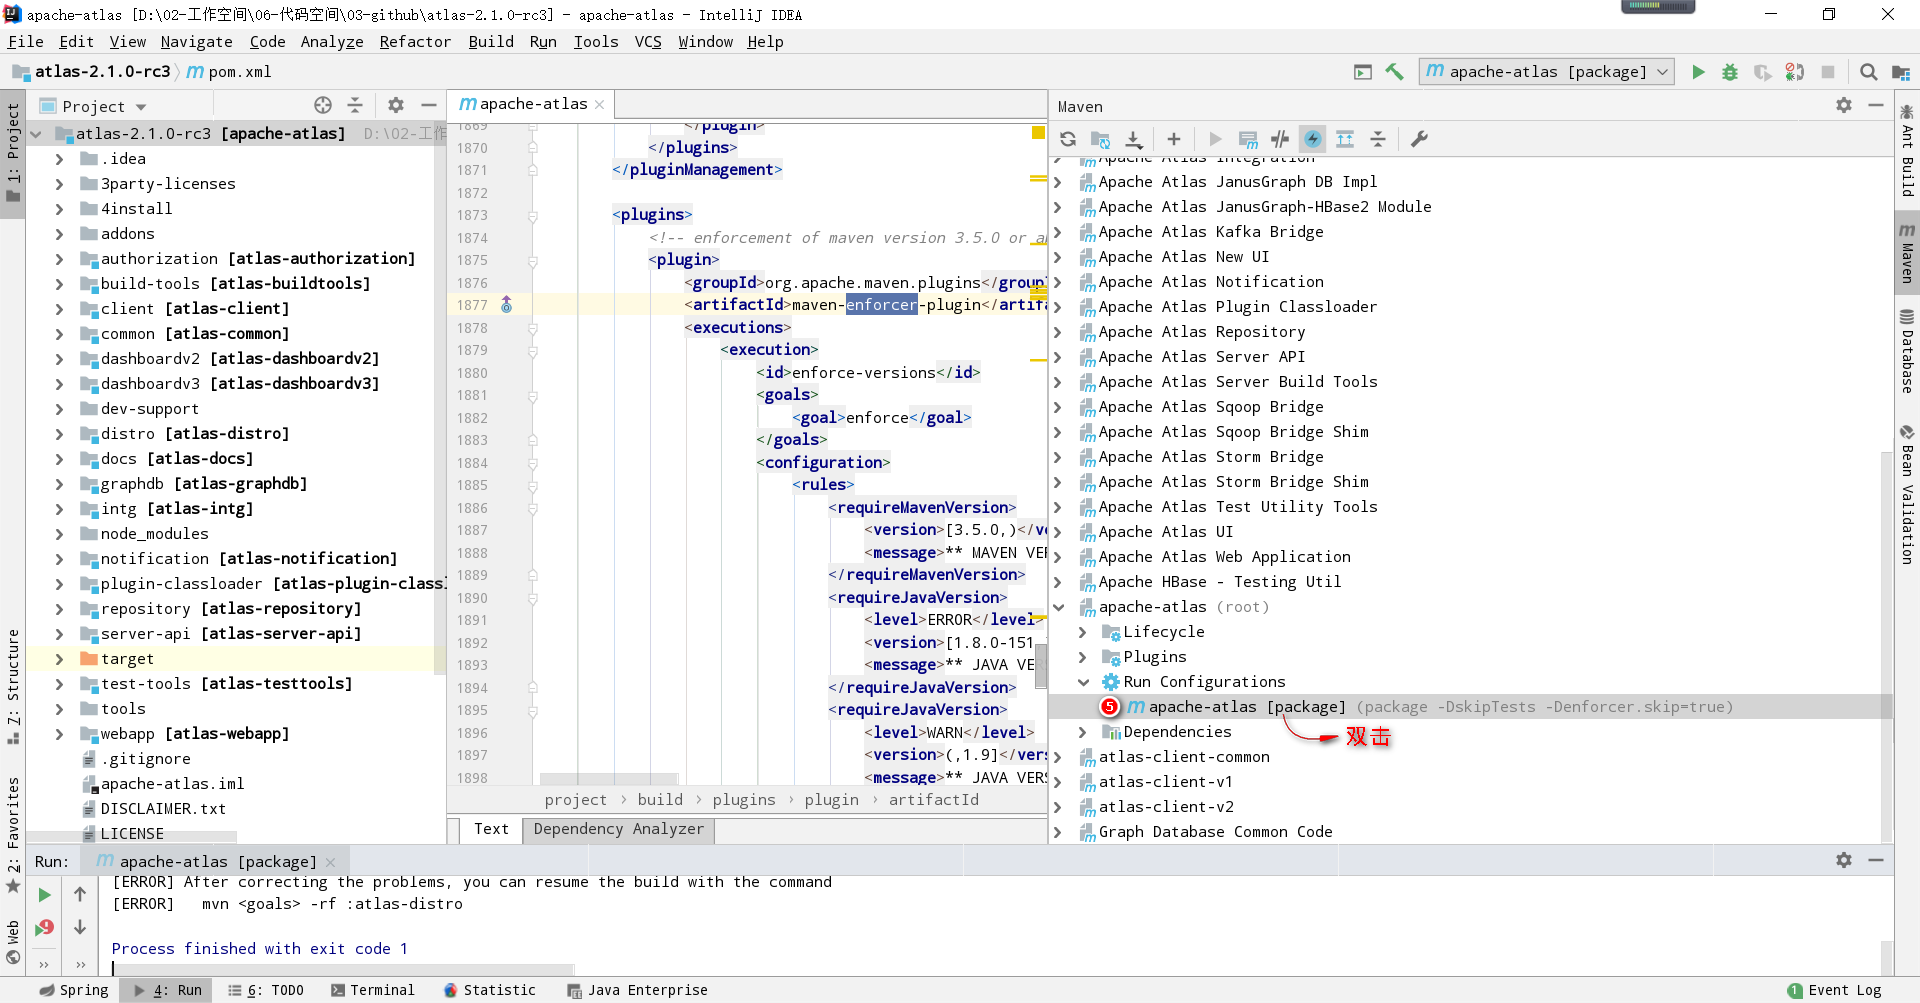Close the apache-atlas editor tab
The image size is (1920, 1003).
click(599, 104)
